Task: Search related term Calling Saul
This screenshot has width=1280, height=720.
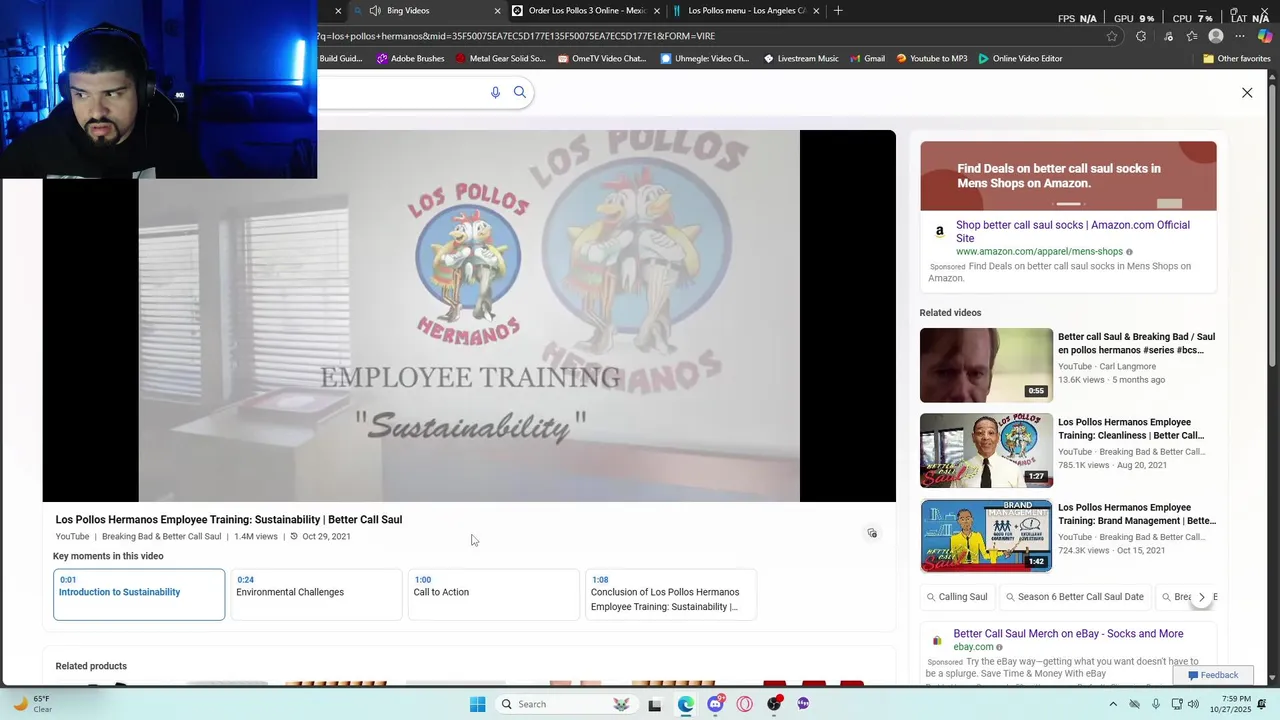Action: (956, 597)
